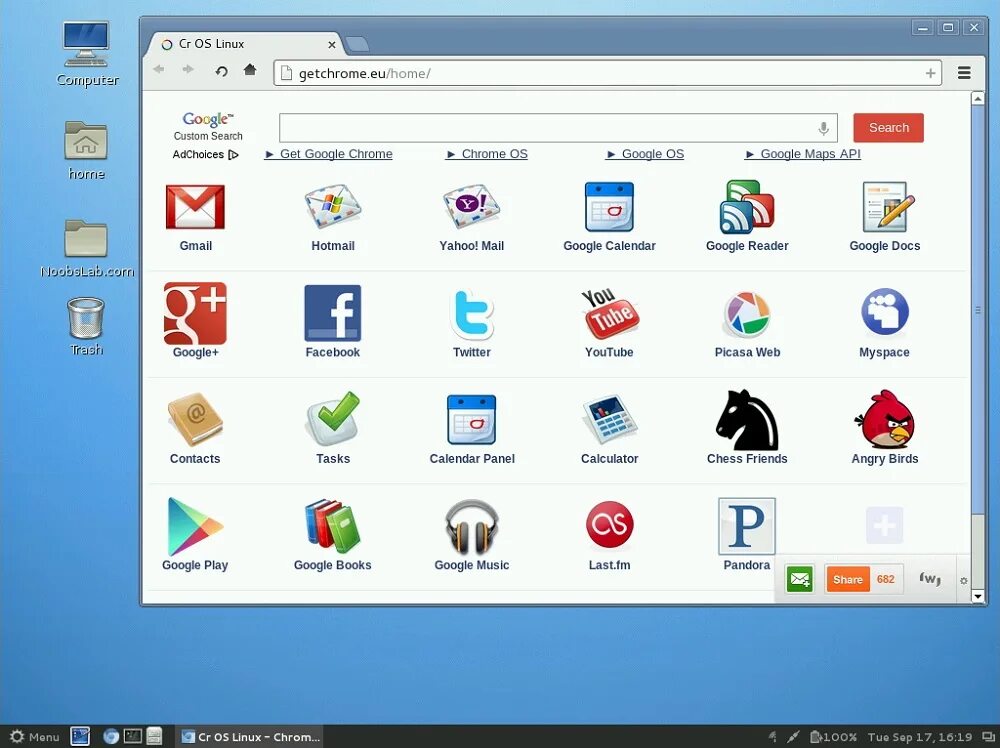Click the share widget settings gear
Viewport: 1000px width, 748px height.
coord(964,581)
